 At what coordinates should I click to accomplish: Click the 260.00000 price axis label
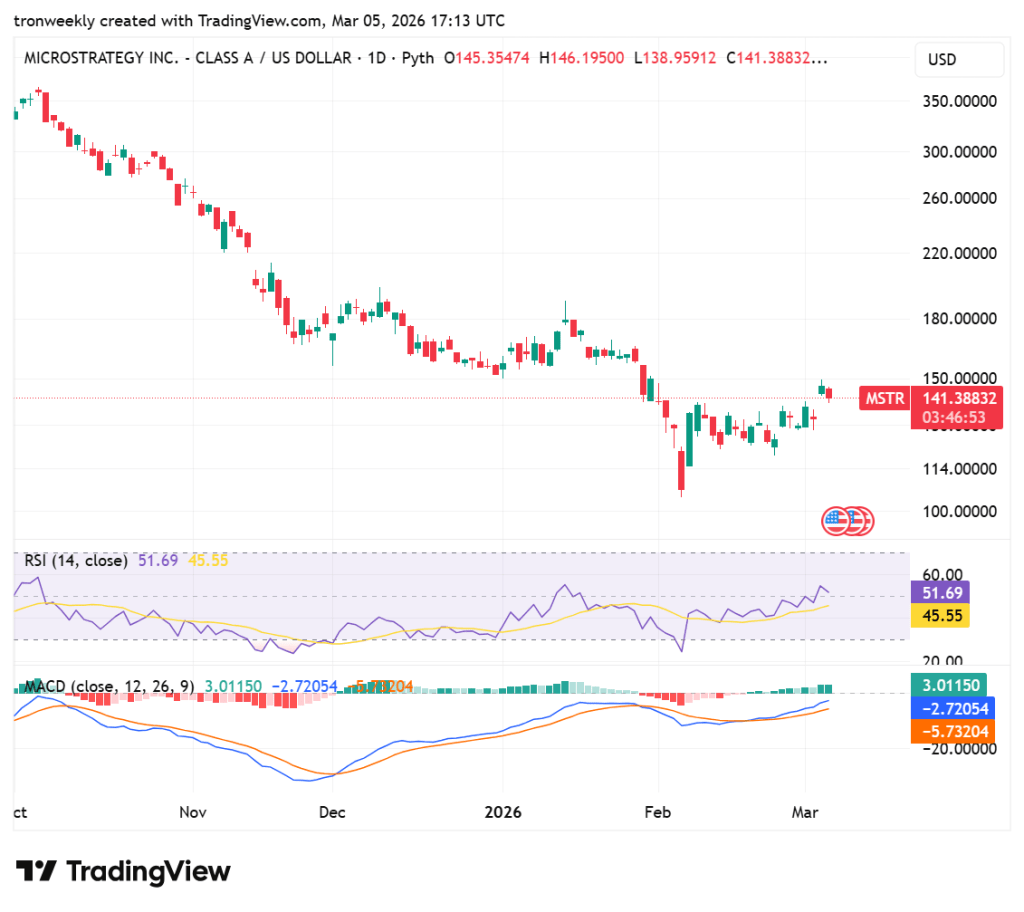pyautogui.click(x=959, y=198)
